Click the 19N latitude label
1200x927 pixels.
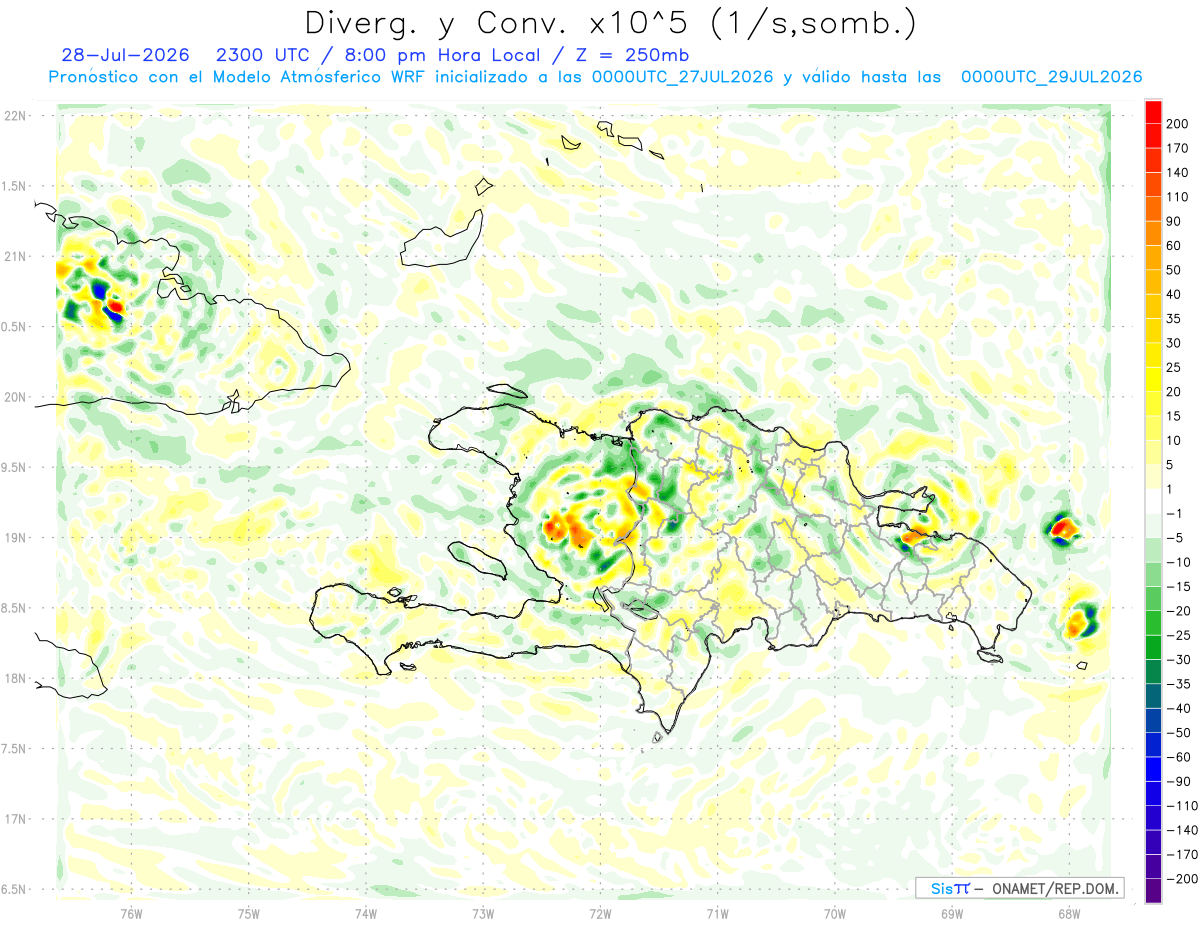15,537
